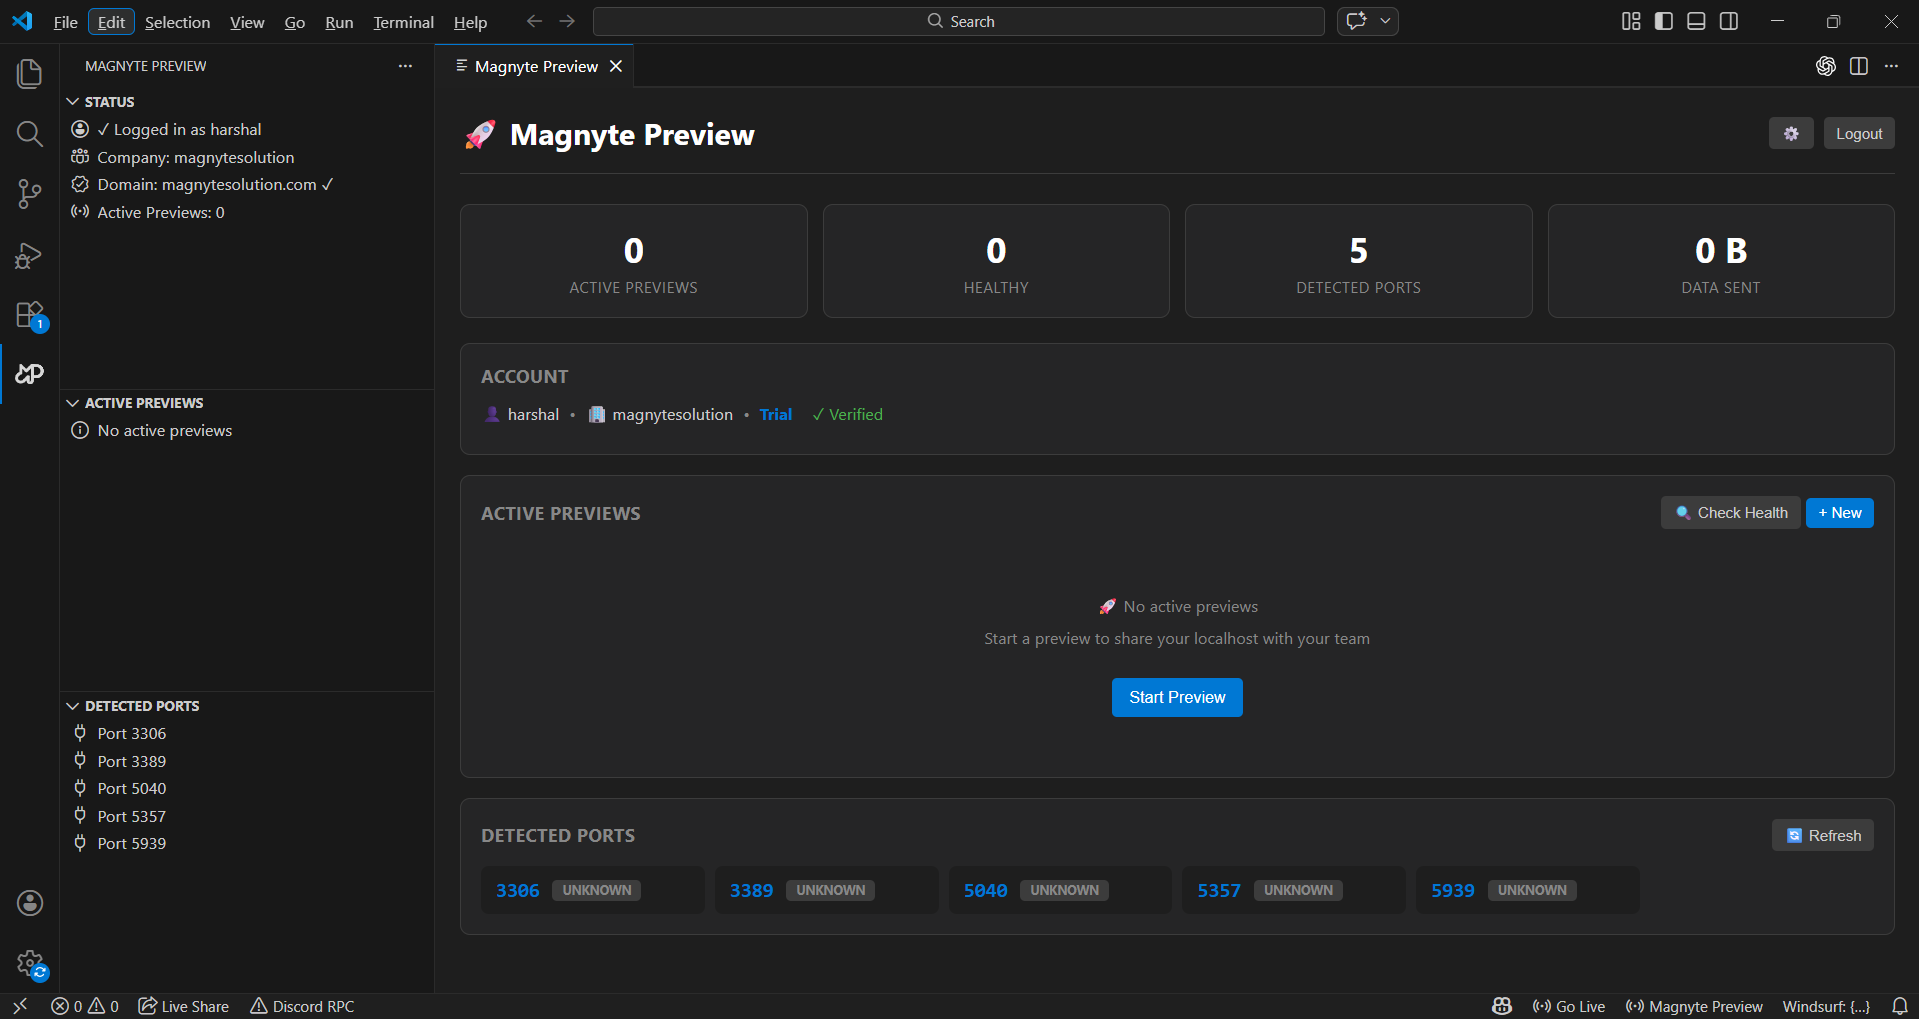Image resolution: width=1919 pixels, height=1019 pixels.
Task: Click the ChatGPT icon above the editor
Action: (1825, 66)
